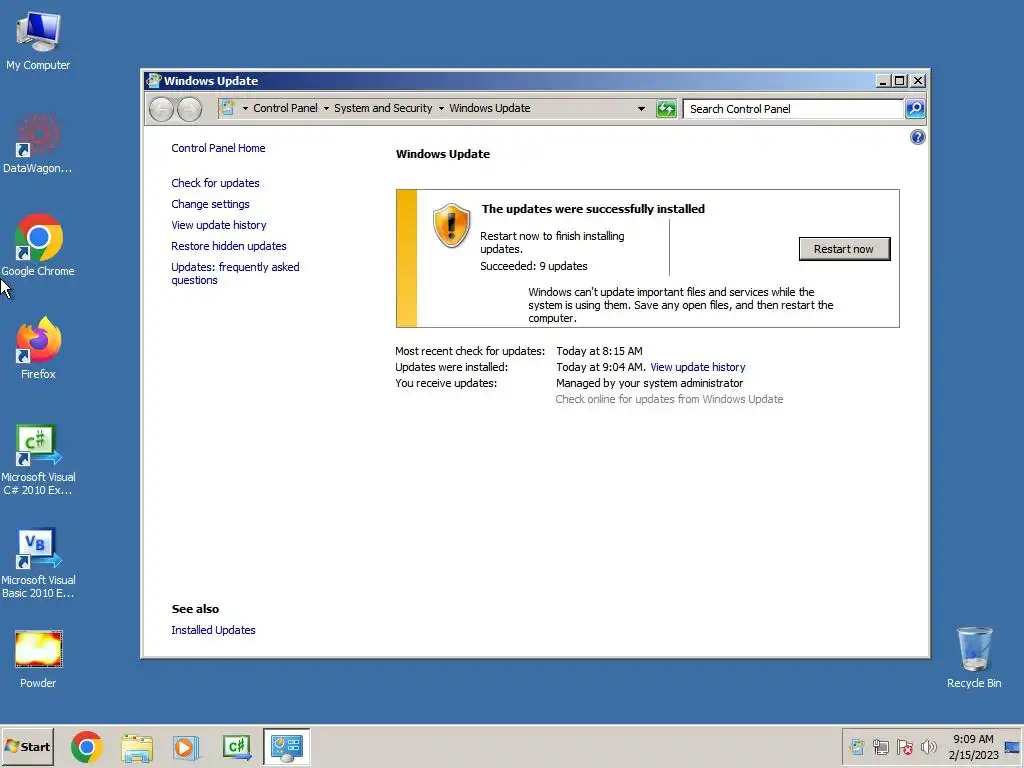This screenshot has height=768, width=1024.
Task: Open Microsoft Visual Basic 2010 Express shortcut
Action: pyautogui.click(x=38, y=563)
